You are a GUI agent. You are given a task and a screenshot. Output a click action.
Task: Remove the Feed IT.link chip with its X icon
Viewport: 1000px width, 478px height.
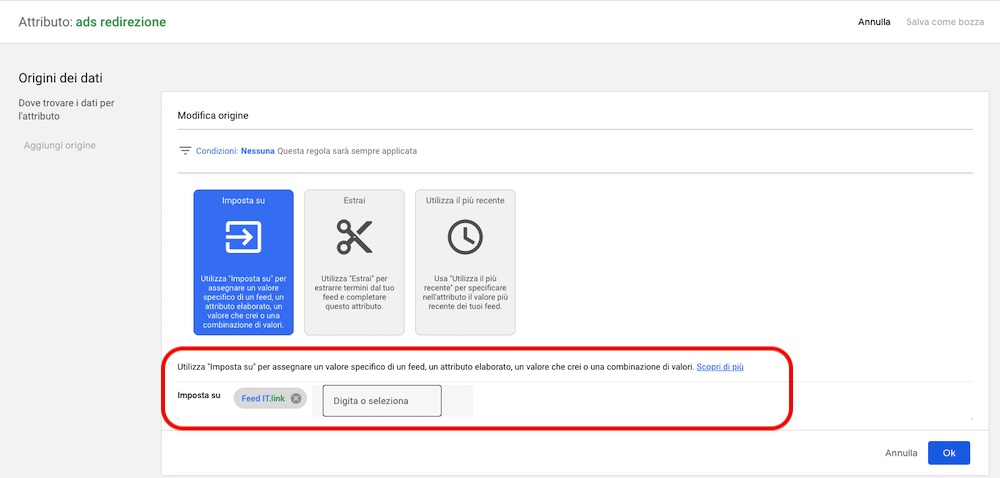coord(296,399)
